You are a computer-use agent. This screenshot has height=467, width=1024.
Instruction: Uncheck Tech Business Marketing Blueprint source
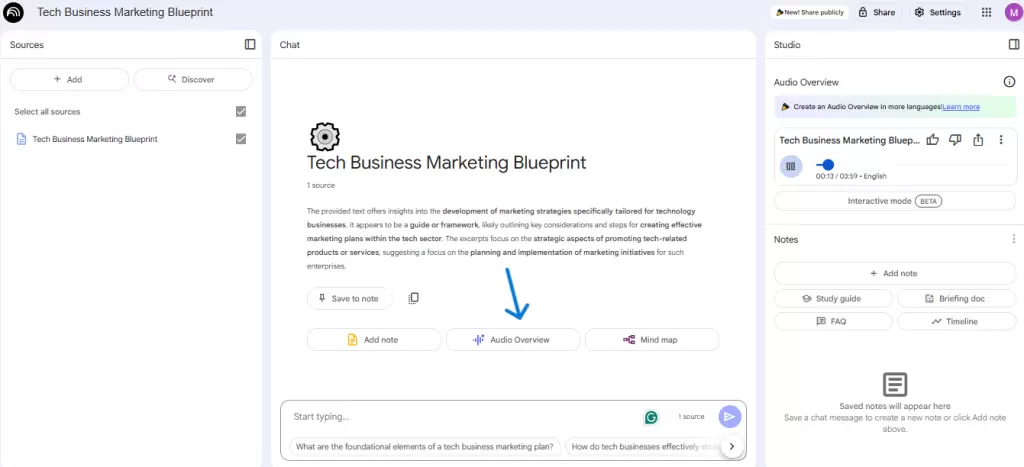coord(241,139)
